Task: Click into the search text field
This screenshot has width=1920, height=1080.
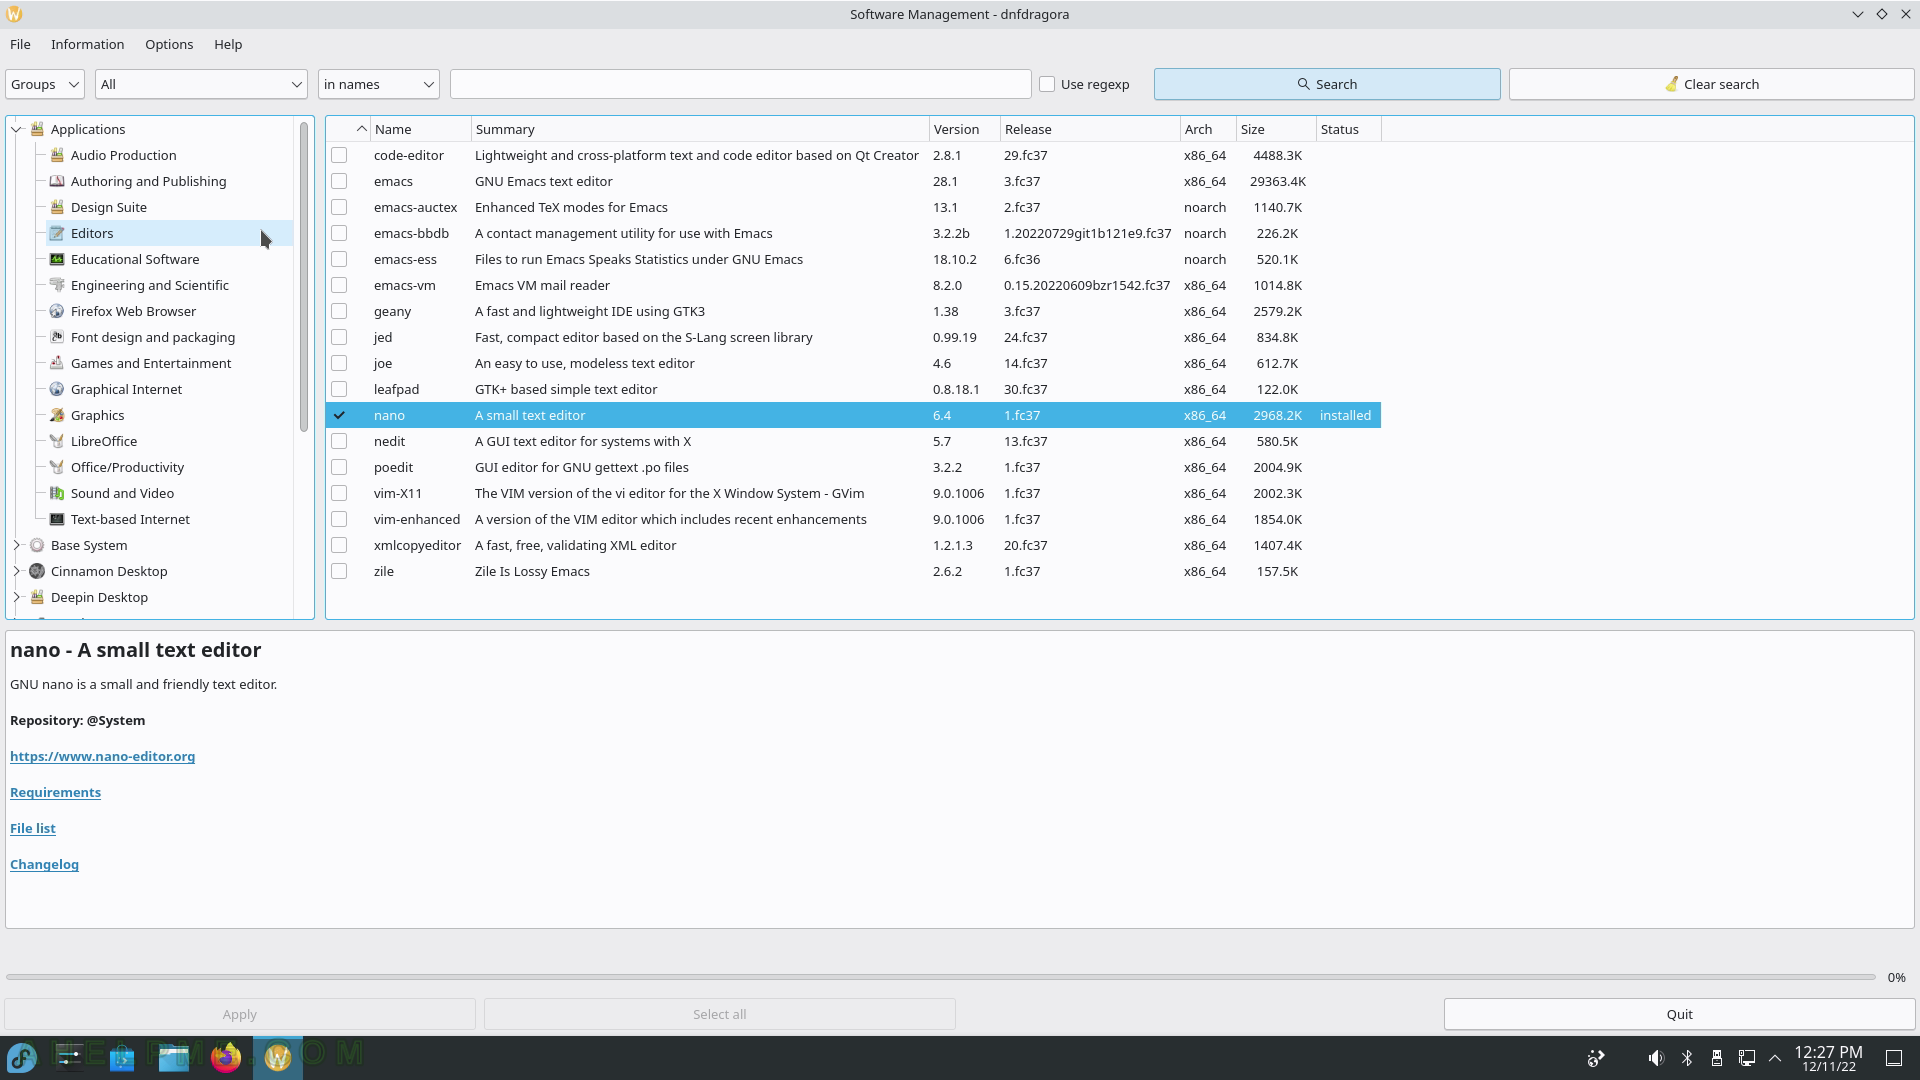Action: click(740, 84)
